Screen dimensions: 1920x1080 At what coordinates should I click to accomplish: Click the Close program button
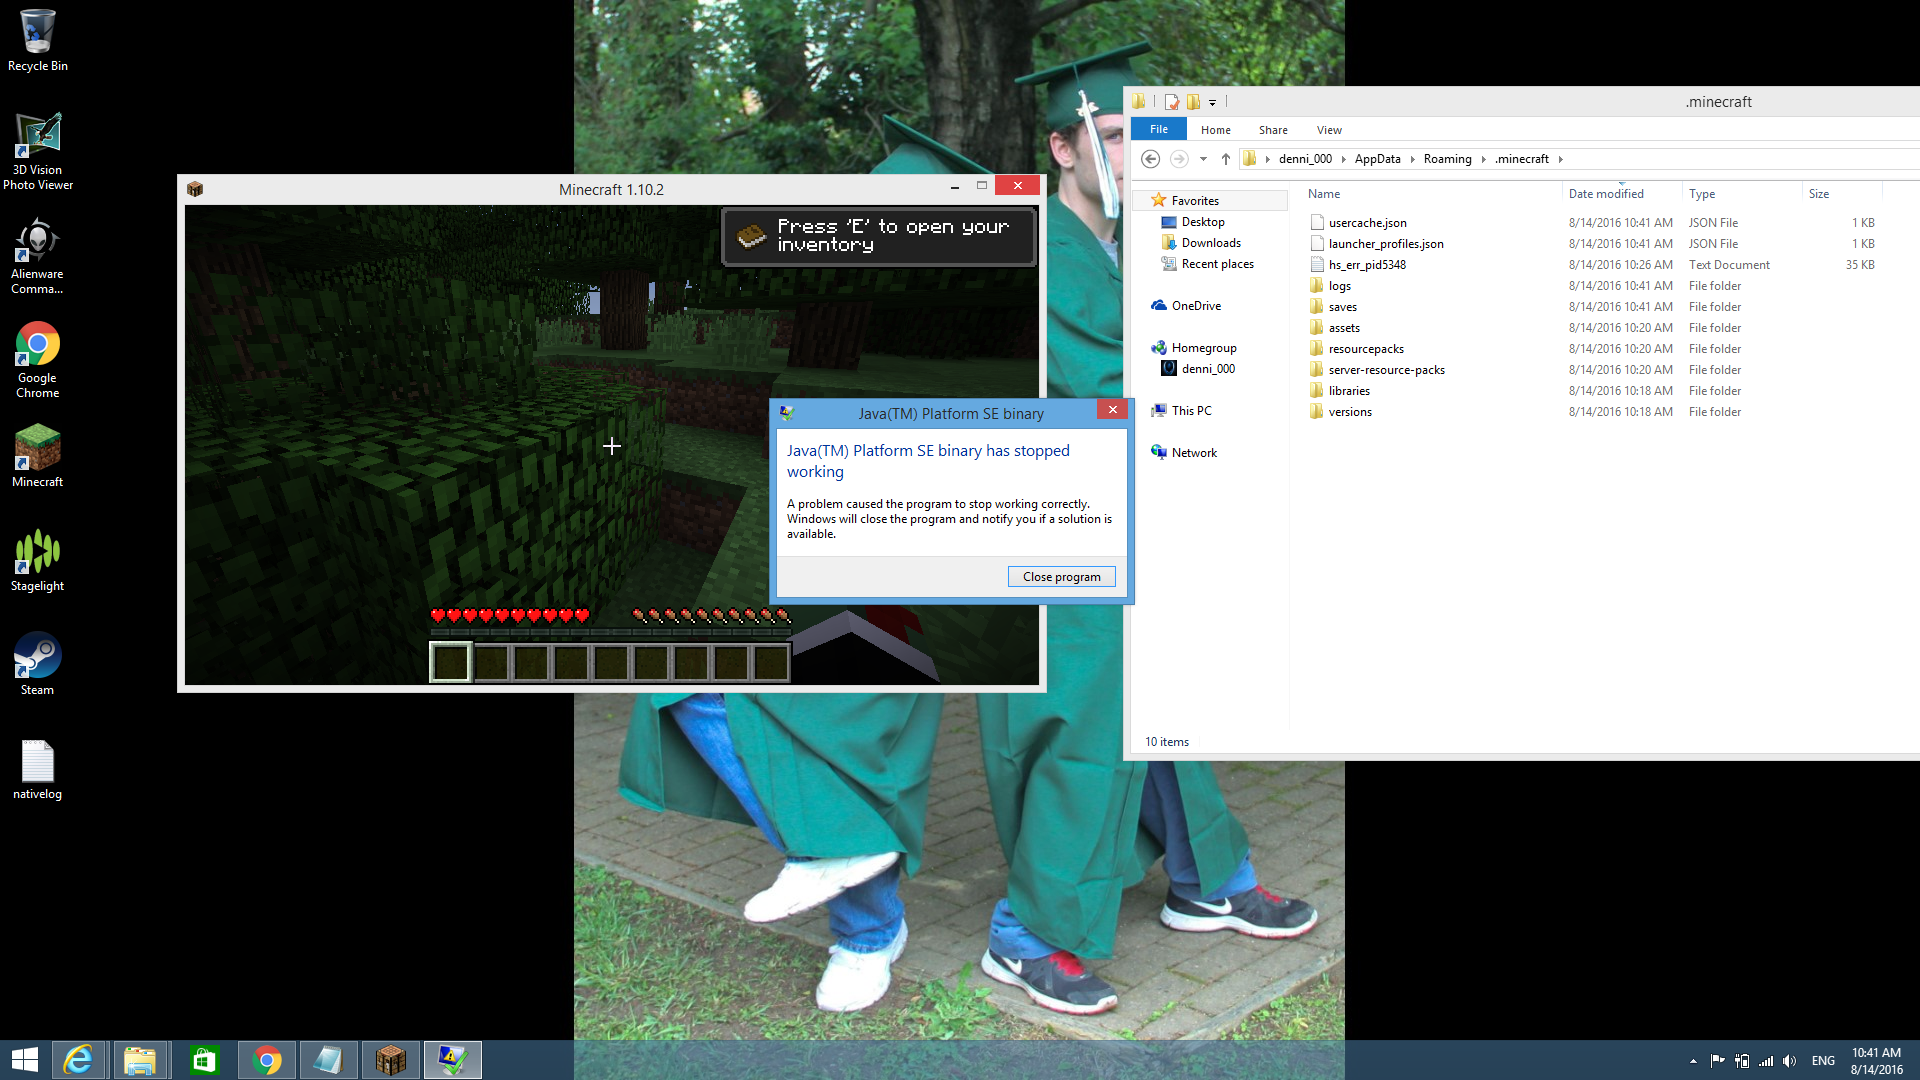pos(1061,577)
